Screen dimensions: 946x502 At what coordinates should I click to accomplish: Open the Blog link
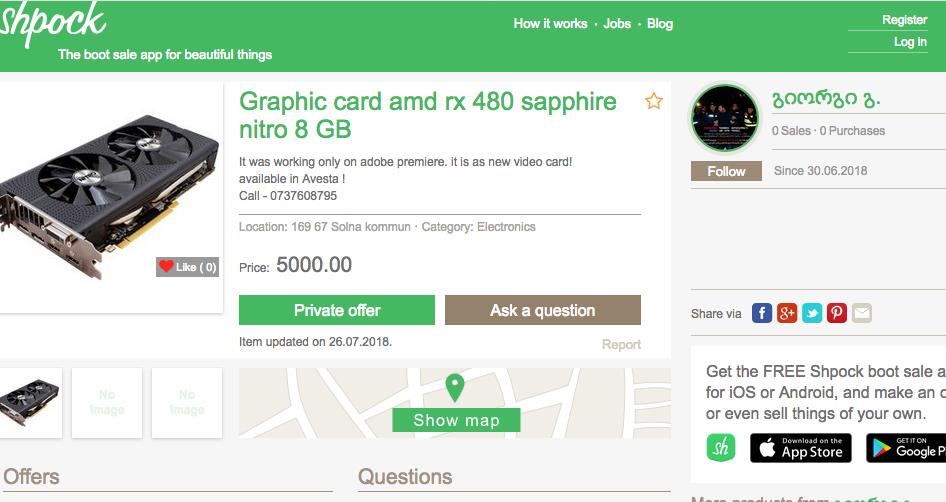click(x=660, y=23)
